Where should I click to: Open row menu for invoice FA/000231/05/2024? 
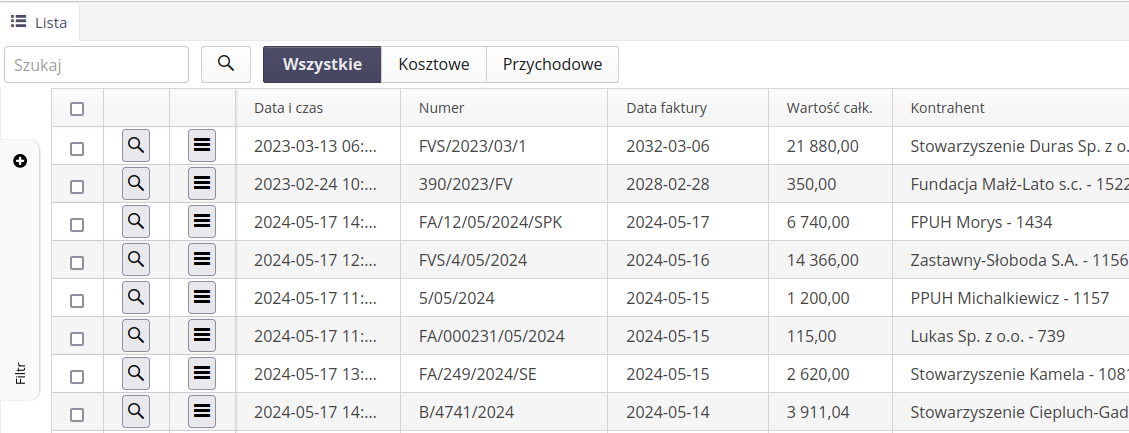tap(202, 336)
